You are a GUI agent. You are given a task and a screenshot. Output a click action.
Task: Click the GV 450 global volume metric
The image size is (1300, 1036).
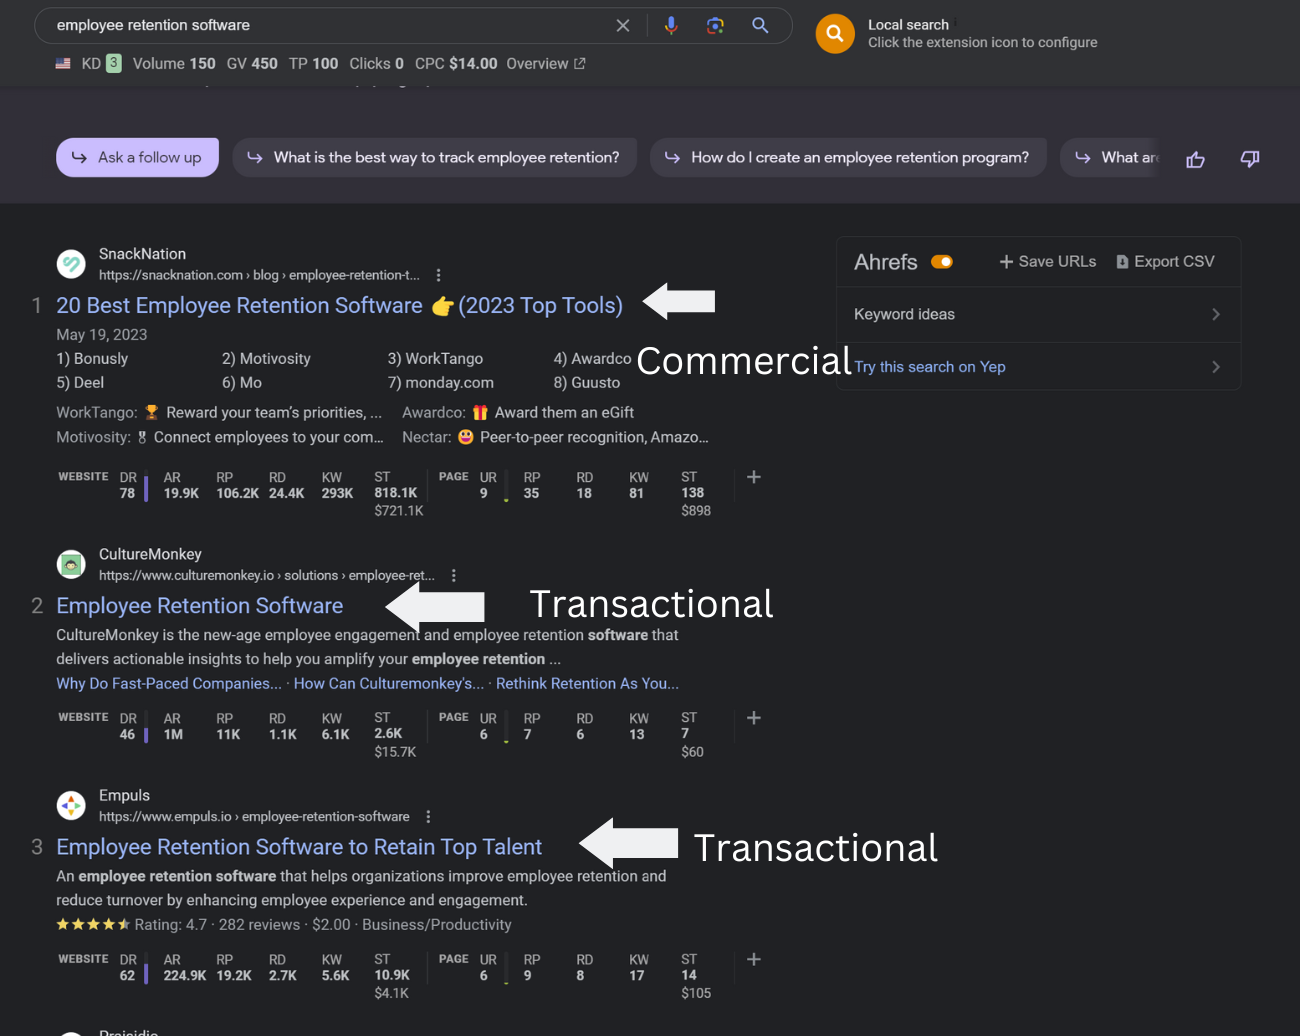(252, 63)
